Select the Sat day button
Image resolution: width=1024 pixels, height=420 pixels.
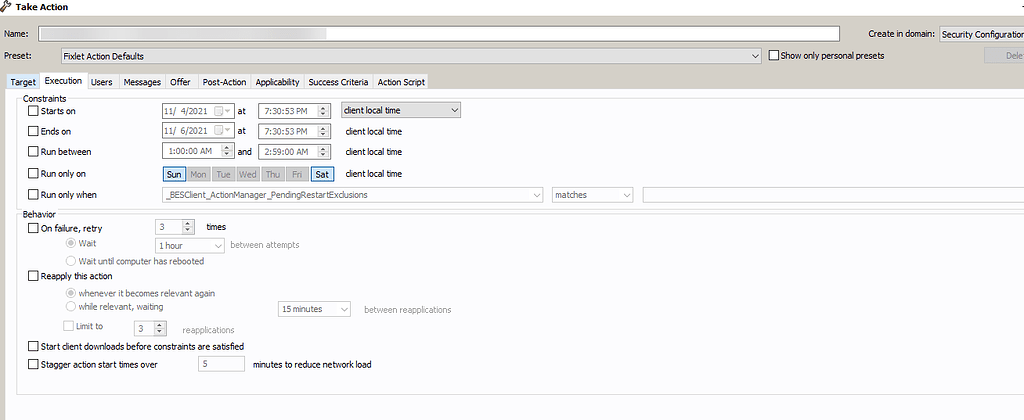322,174
